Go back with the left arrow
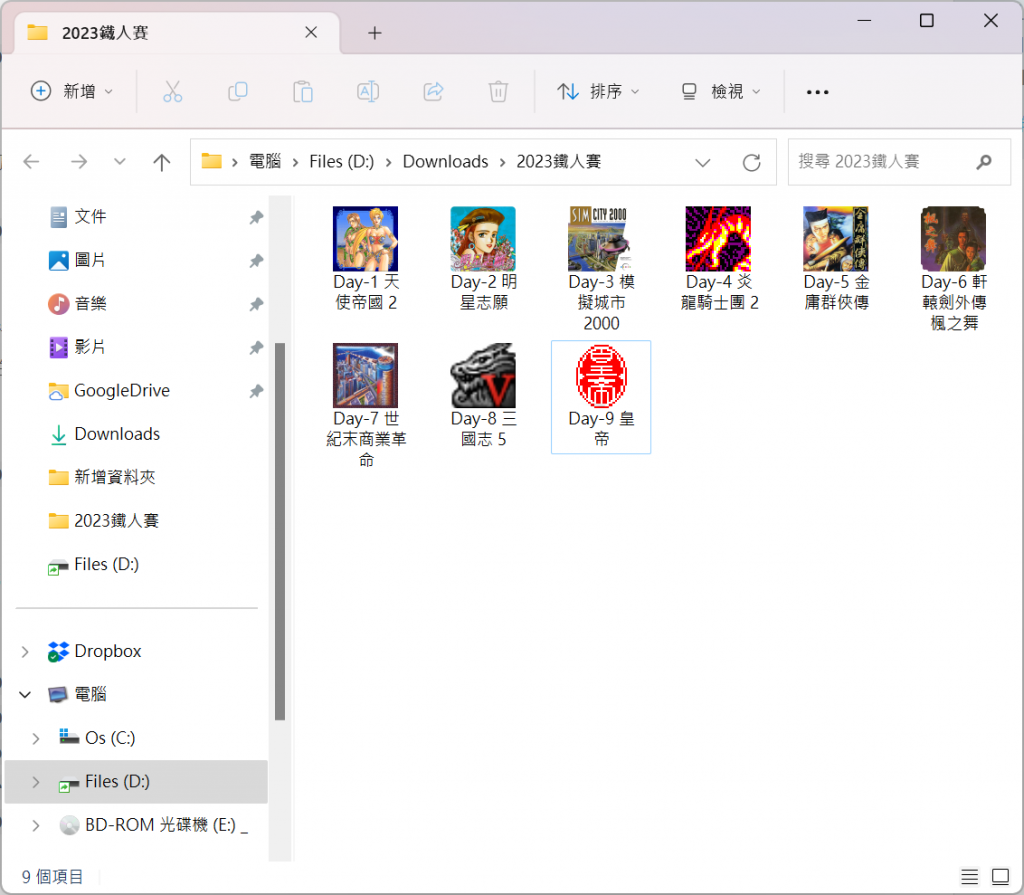The height and width of the screenshot is (895, 1024). tap(31, 161)
